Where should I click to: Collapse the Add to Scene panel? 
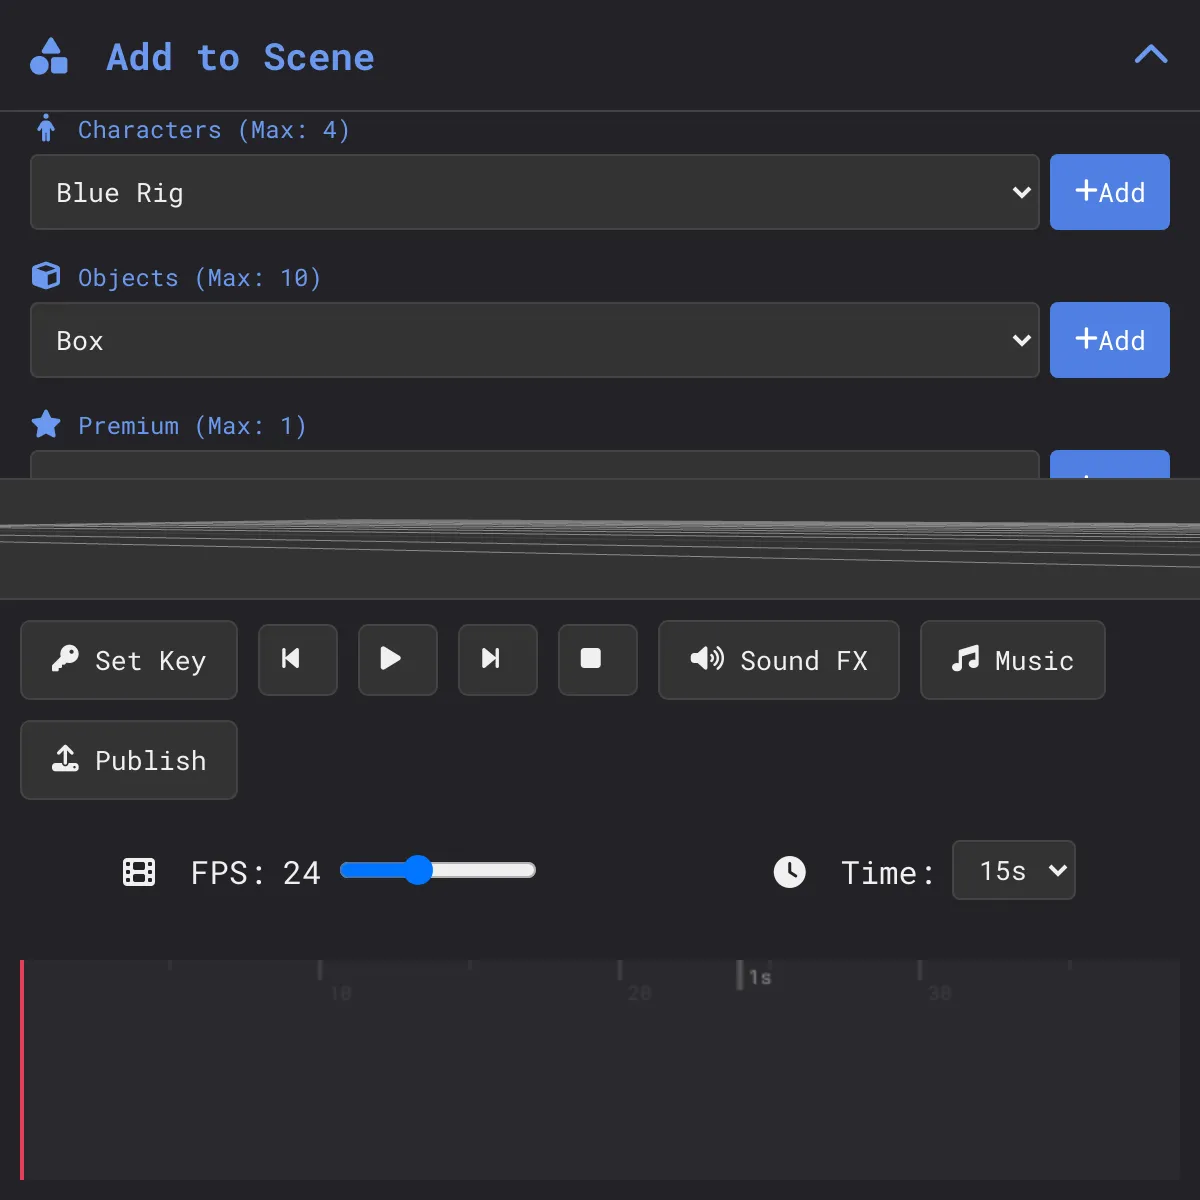coord(1151,55)
